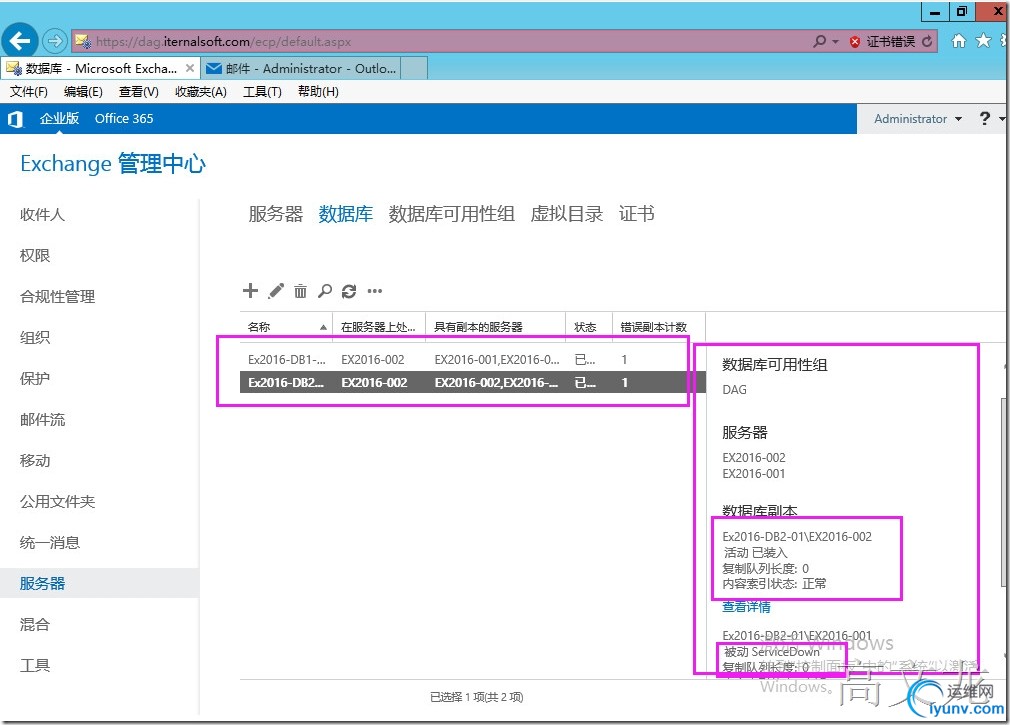Go to 保护 in left navigation
Viewport: 1010px width, 725px height.
click(x=35, y=379)
